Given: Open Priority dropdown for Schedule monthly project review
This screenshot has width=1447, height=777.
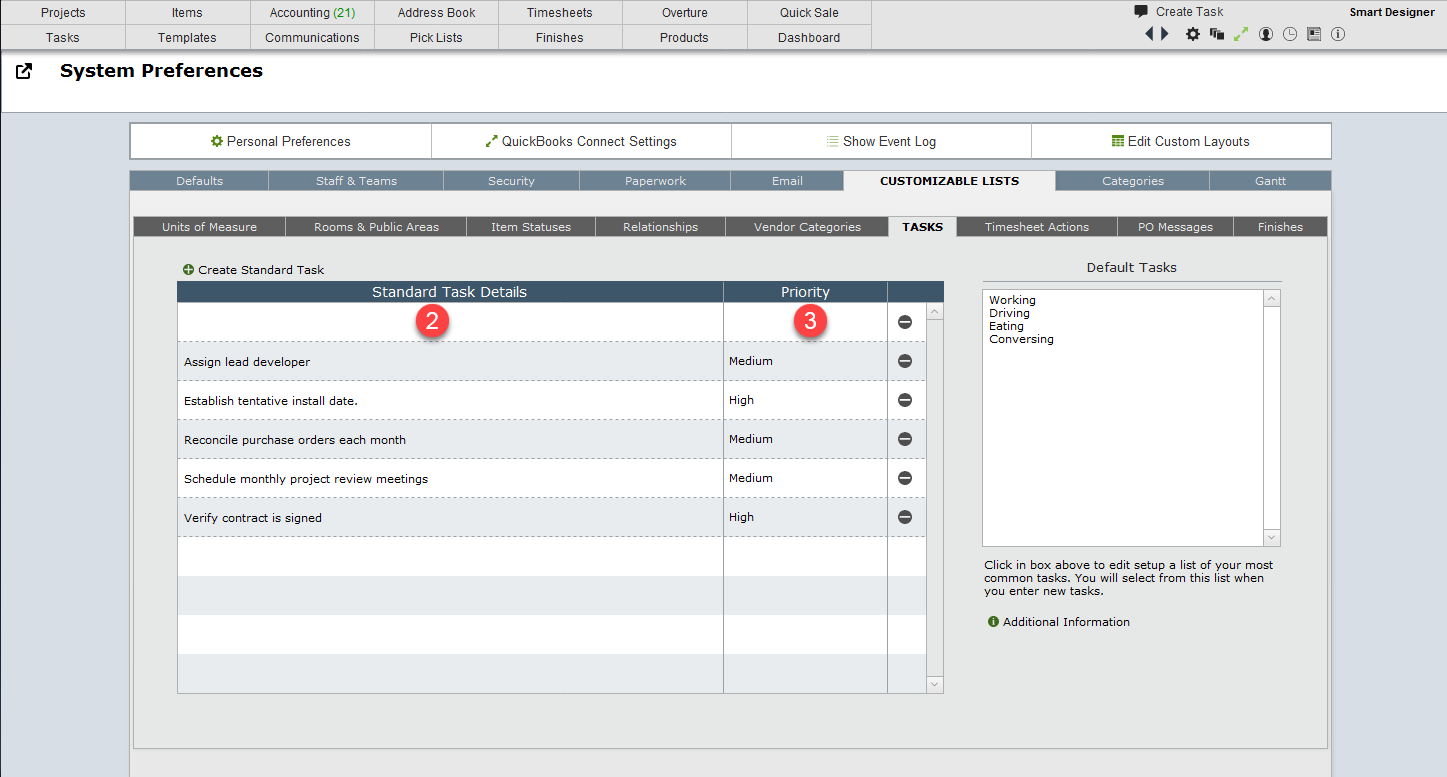Looking at the screenshot, I should pyautogui.click(x=805, y=478).
